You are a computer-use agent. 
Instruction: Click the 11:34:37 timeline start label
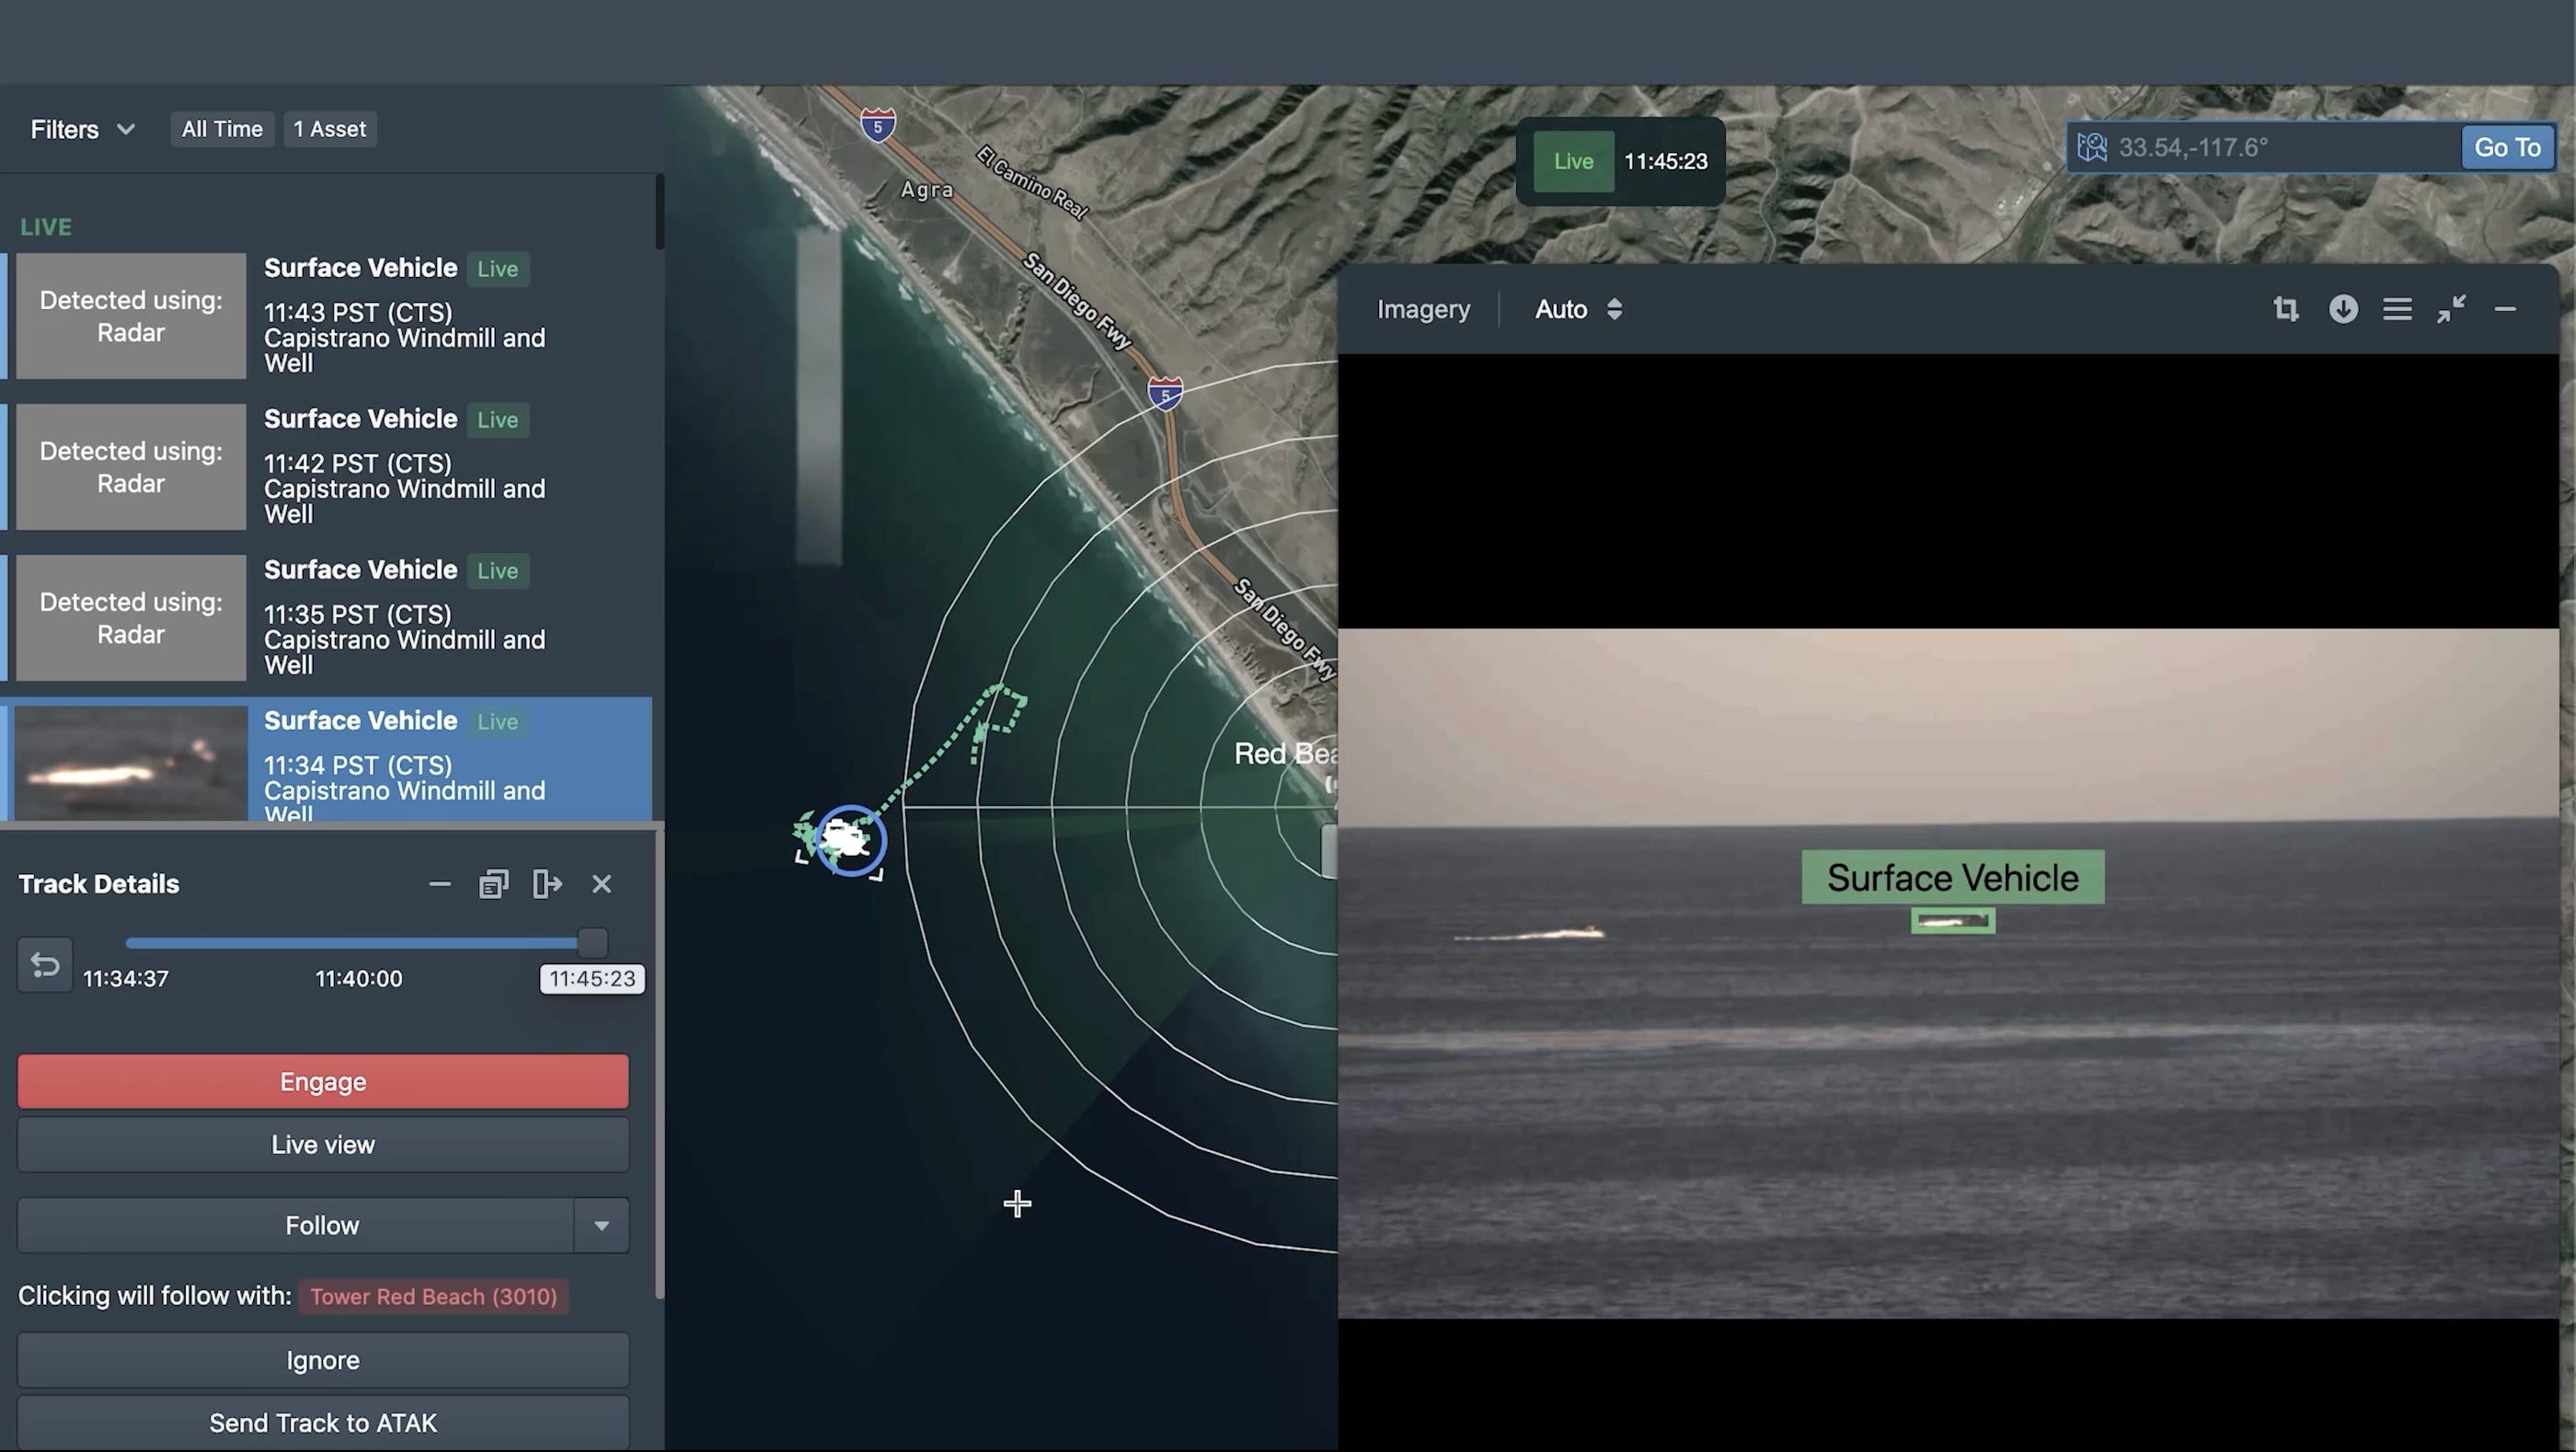click(x=125, y=979)
